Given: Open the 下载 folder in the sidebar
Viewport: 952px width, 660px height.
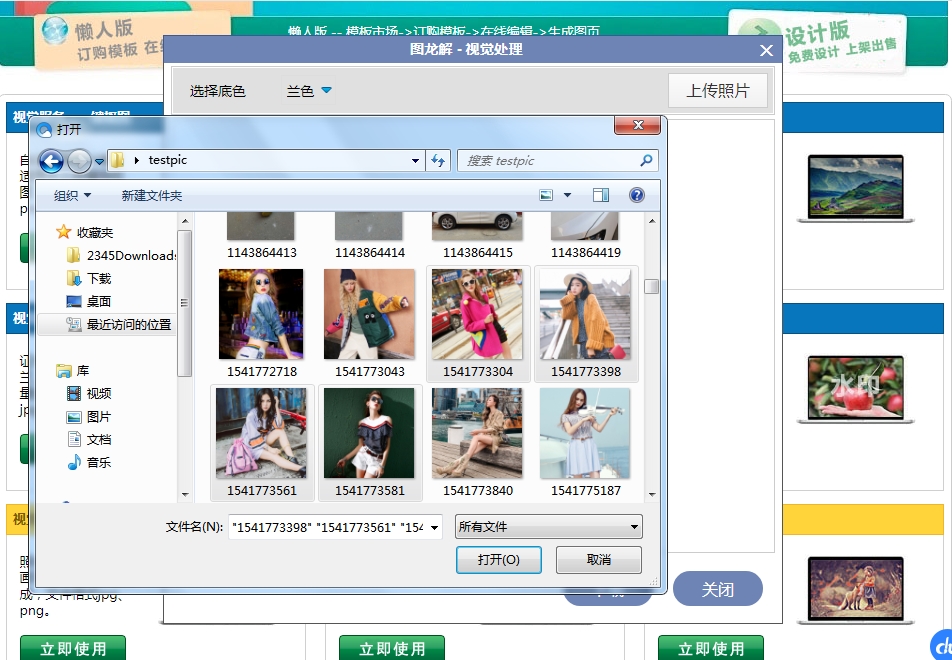Looking at the screenshot, I should 89,279.
